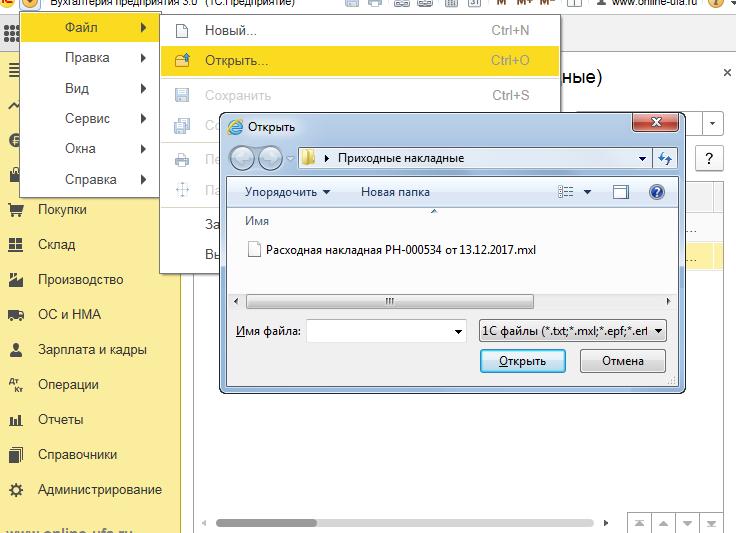Open the Вид menu
The image size is (736, 533).
(90, 88)
